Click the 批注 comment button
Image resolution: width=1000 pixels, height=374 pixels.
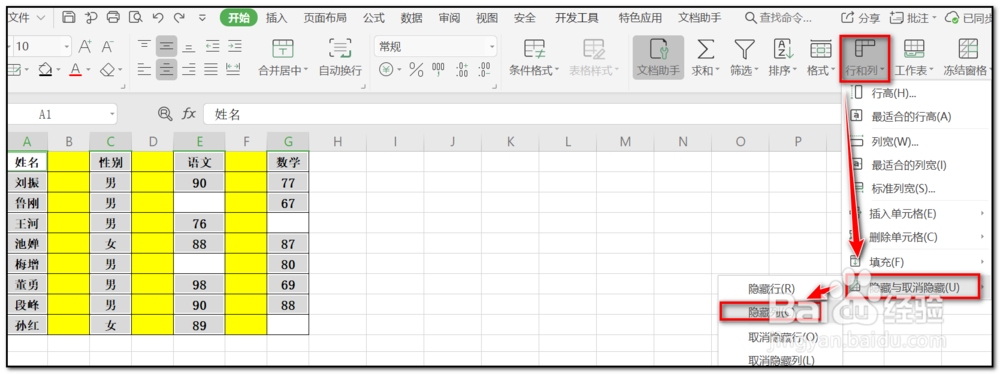914,18
